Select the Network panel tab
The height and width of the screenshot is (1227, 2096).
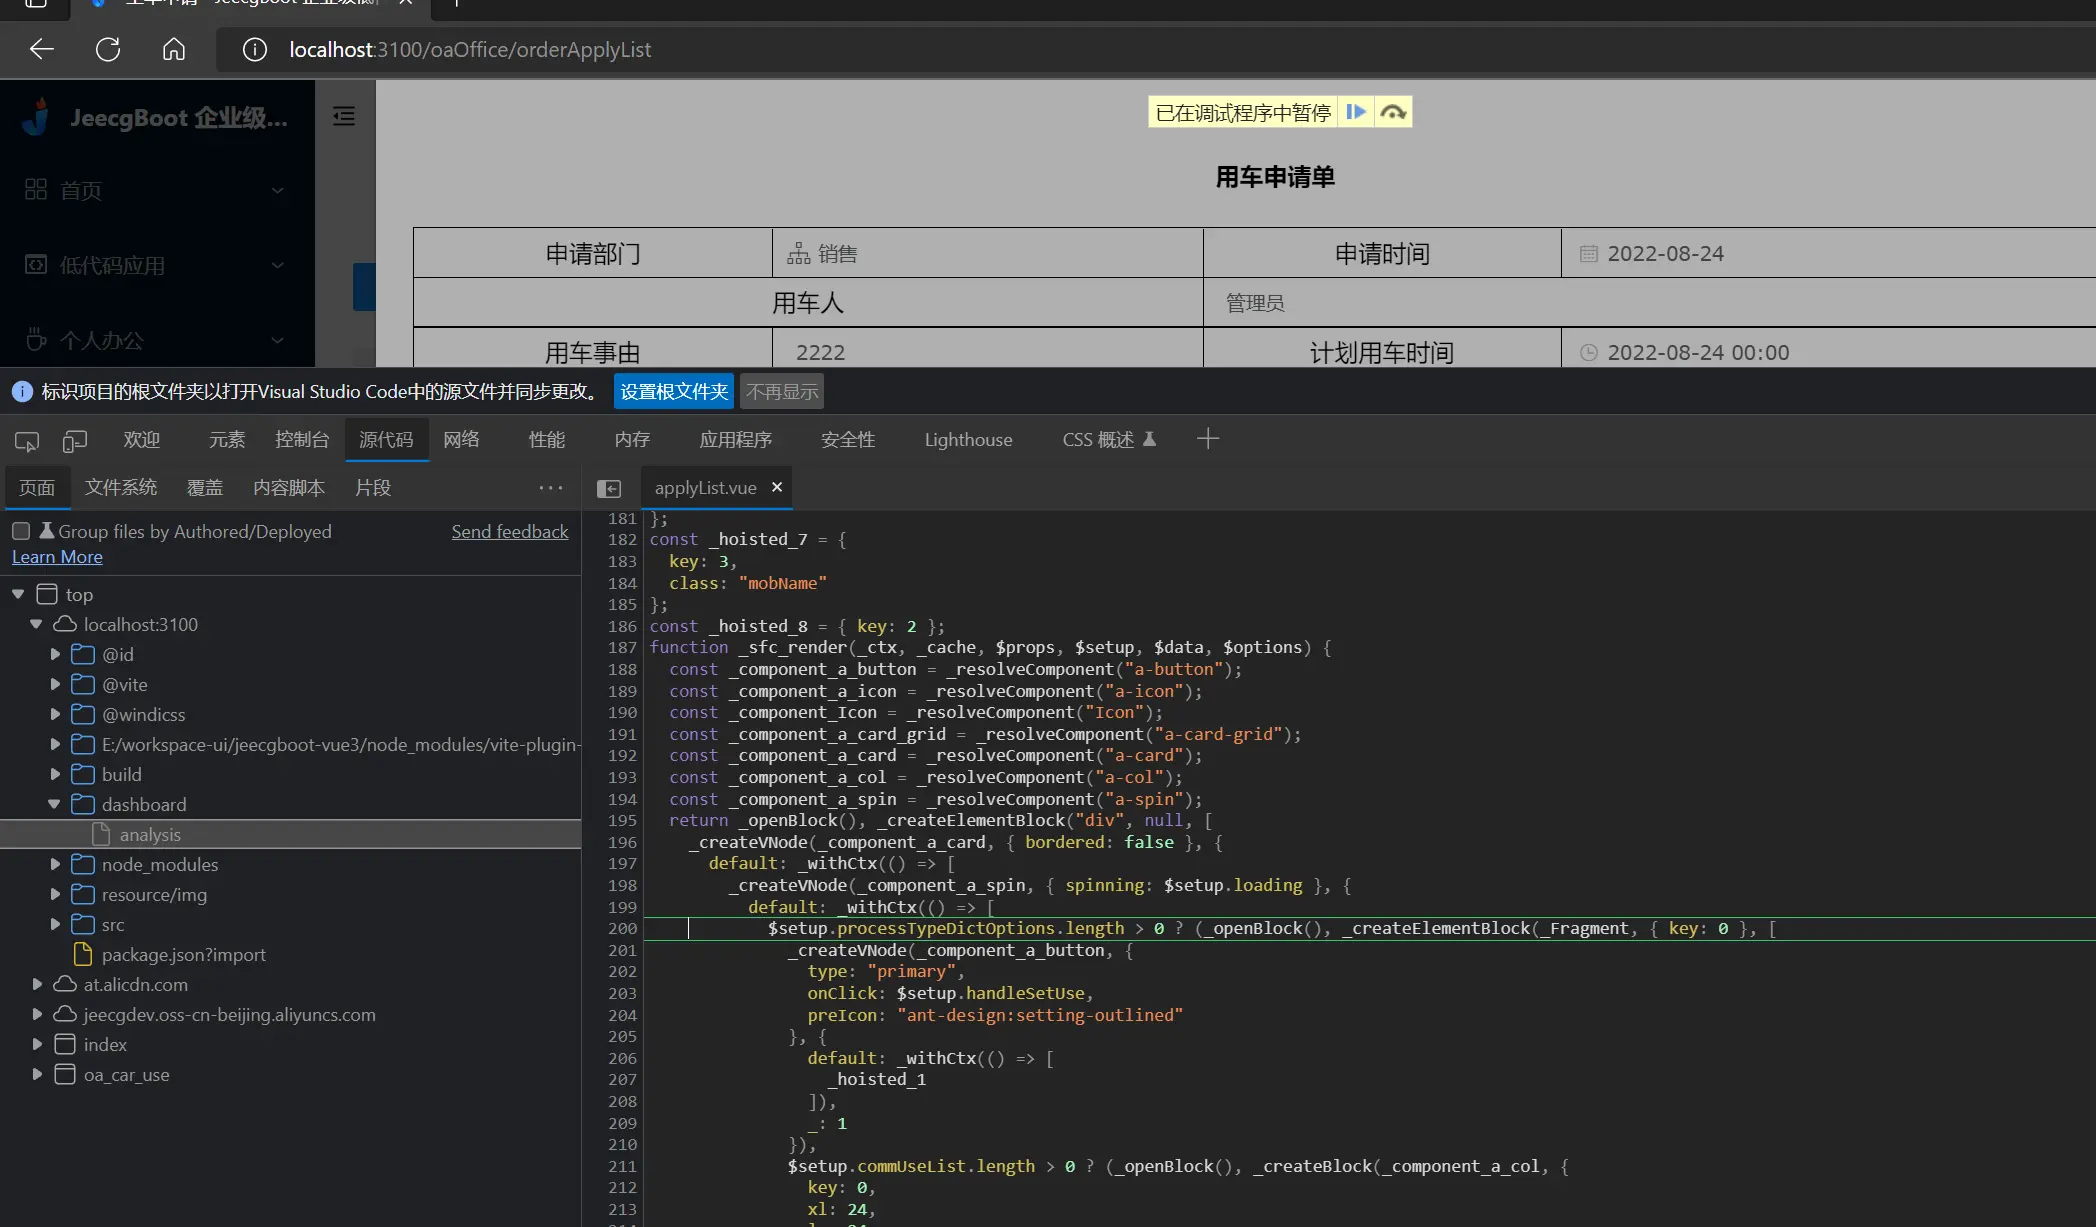click(462, 438)
